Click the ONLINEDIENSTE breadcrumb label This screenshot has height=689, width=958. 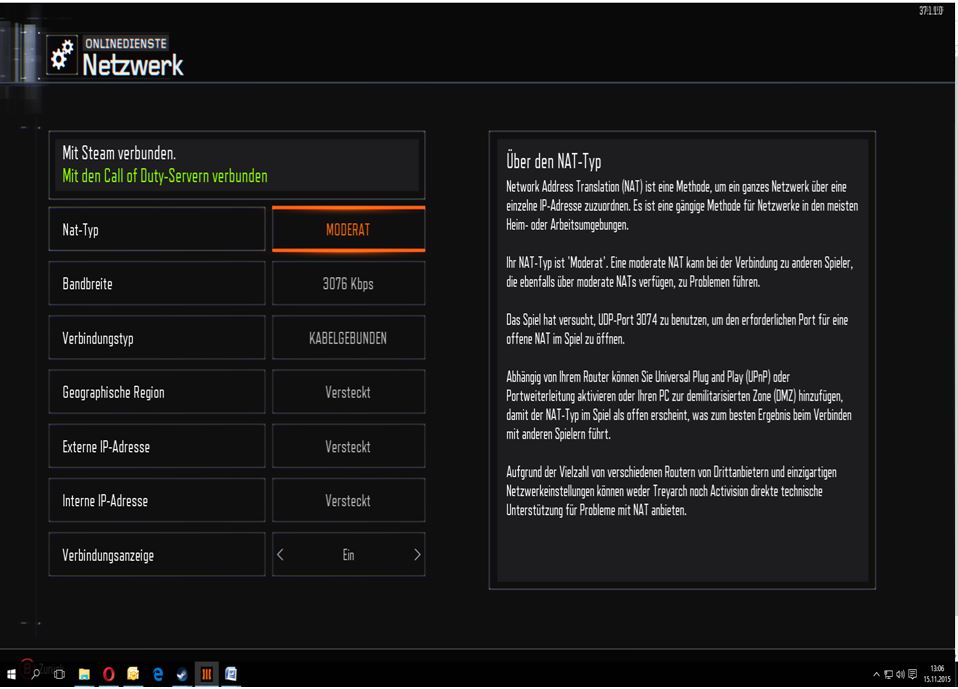126,43
